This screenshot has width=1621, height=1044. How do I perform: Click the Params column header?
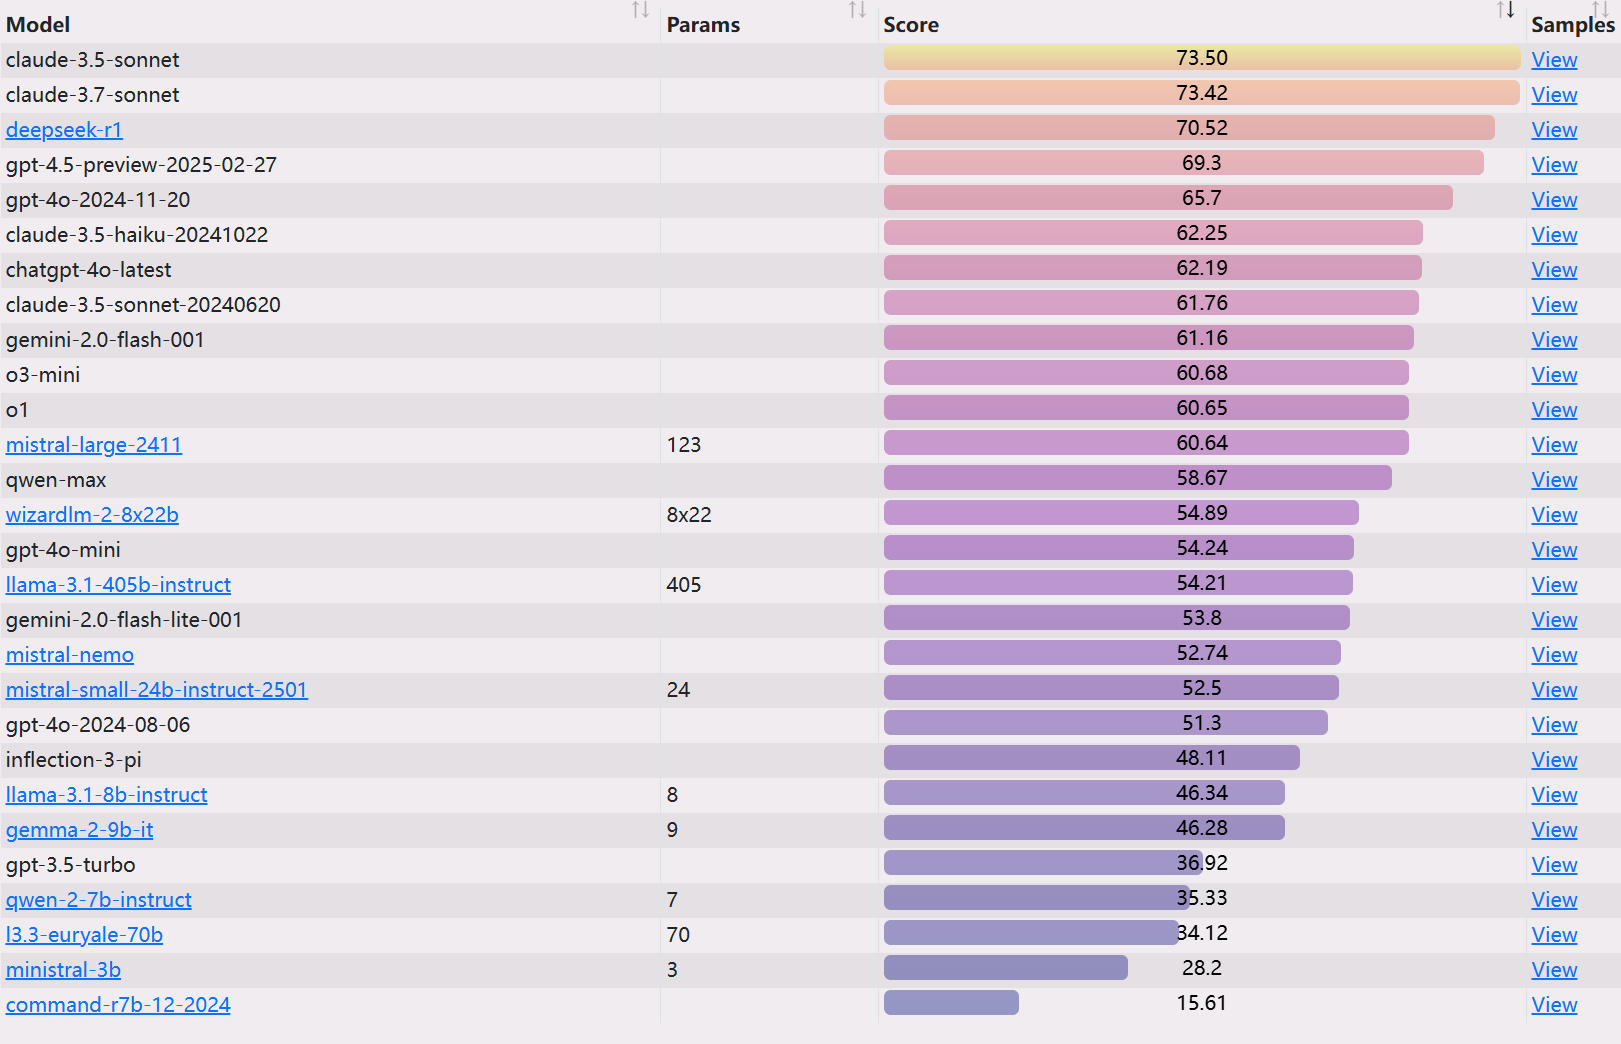click(x=703, y=25)
